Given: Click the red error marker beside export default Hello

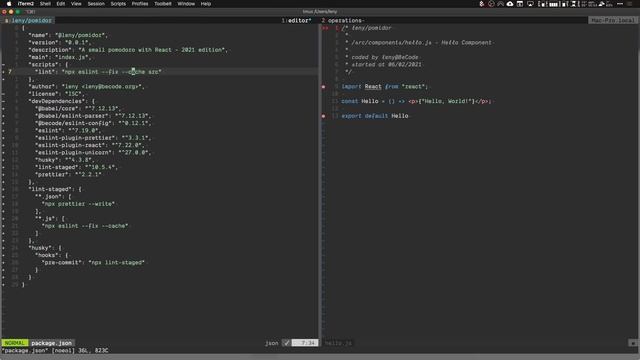Looking at the screenshot, I should pyautogui.click(x=324, y=116).
